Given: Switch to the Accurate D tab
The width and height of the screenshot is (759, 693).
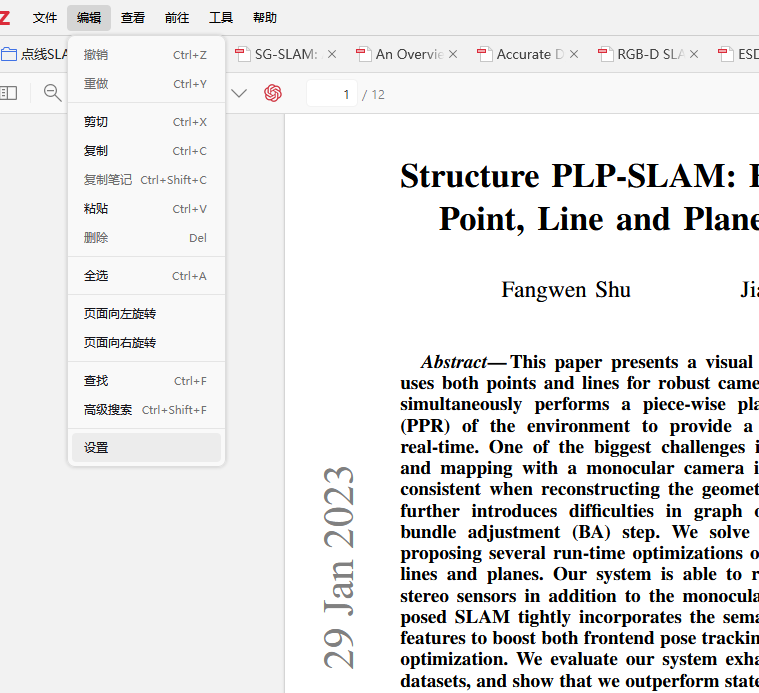Looking at the screenshot, I should click(530, 54).
